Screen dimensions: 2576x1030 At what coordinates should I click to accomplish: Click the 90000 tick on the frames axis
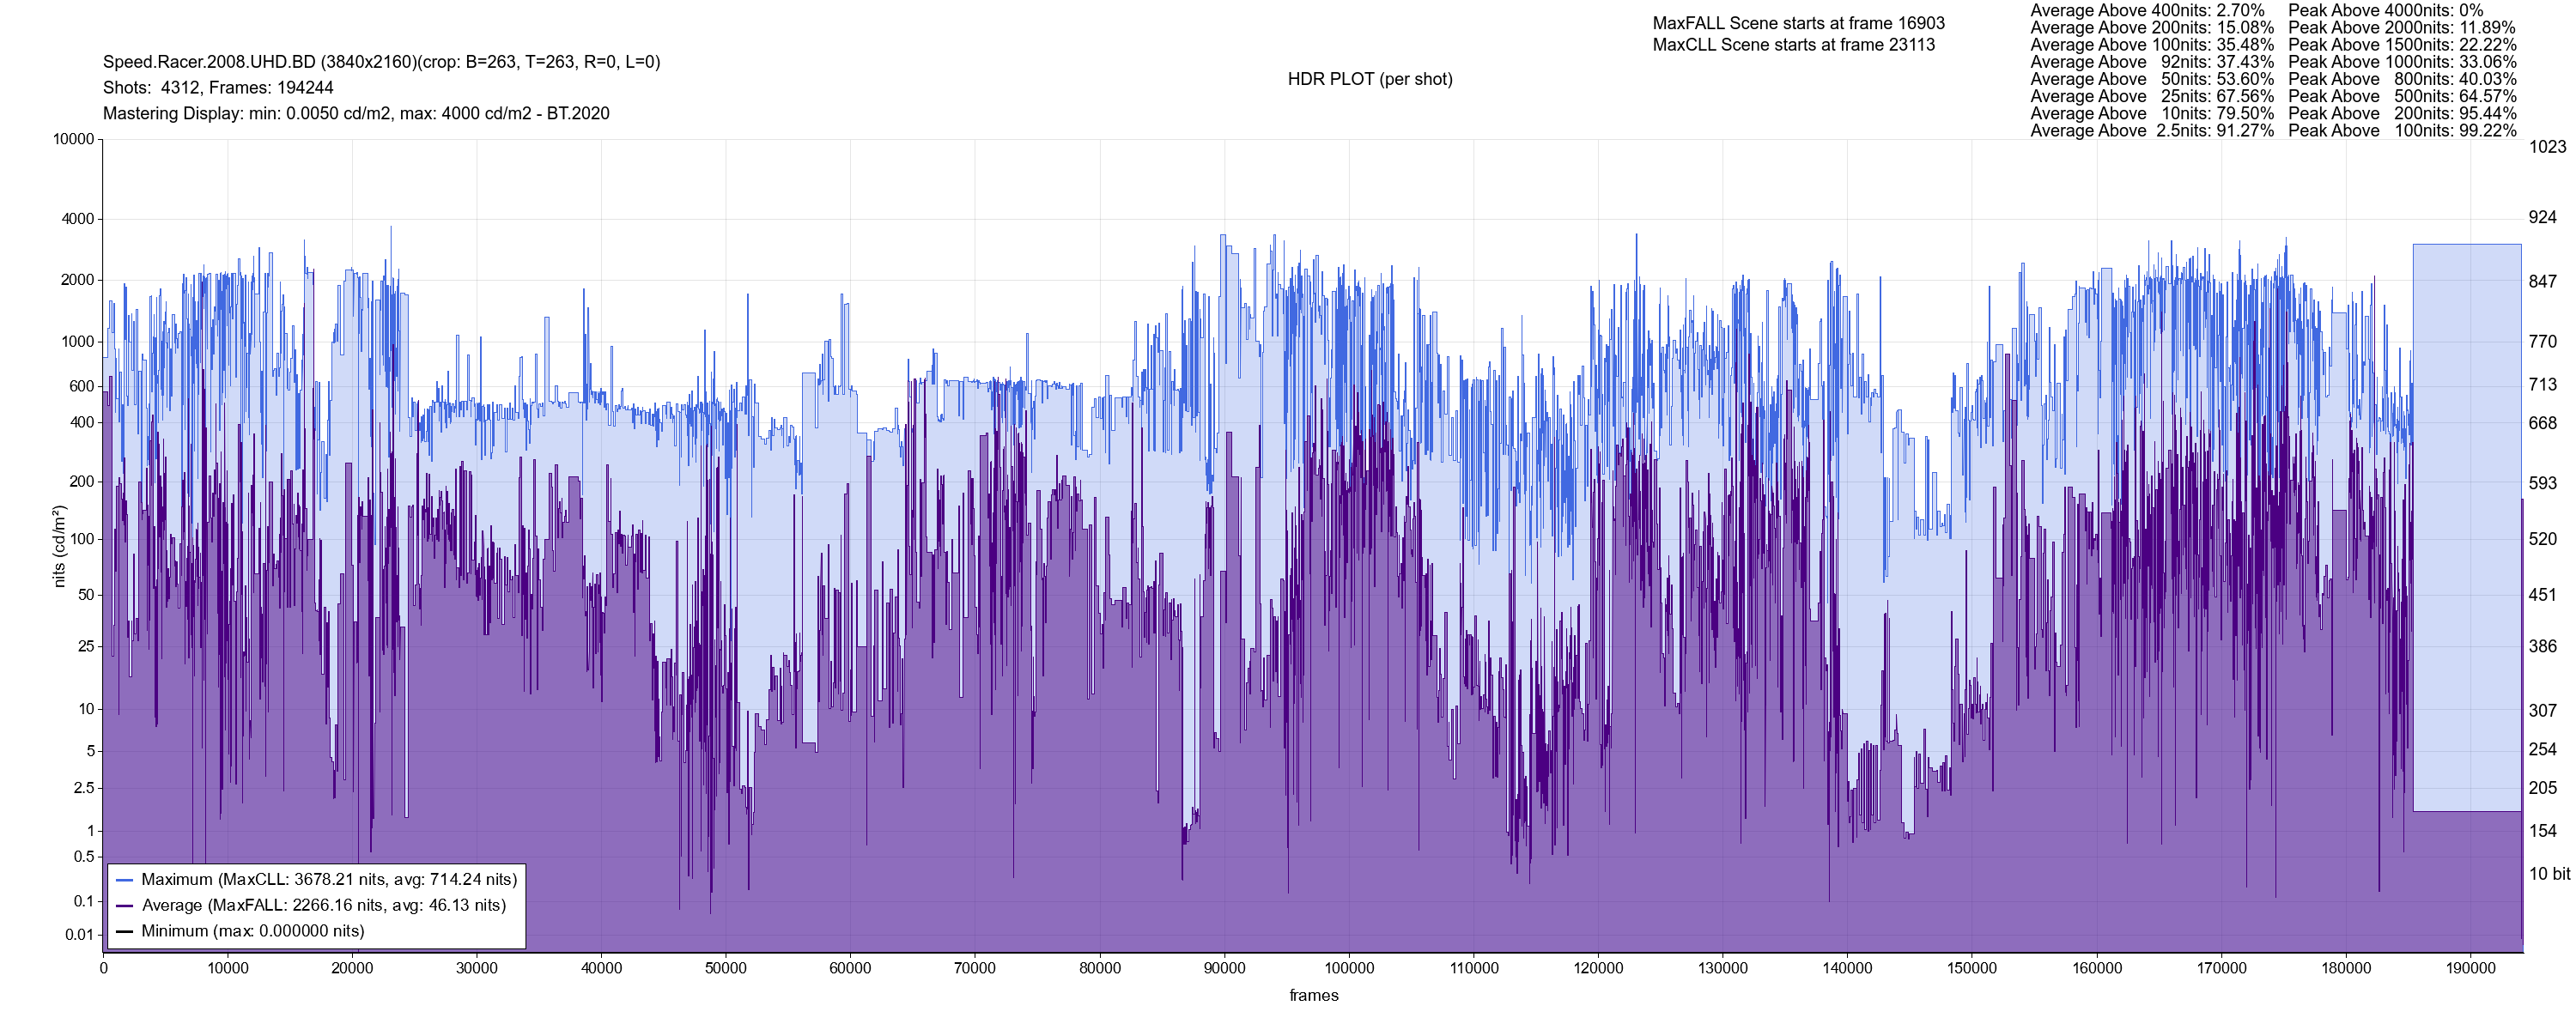1224,968
